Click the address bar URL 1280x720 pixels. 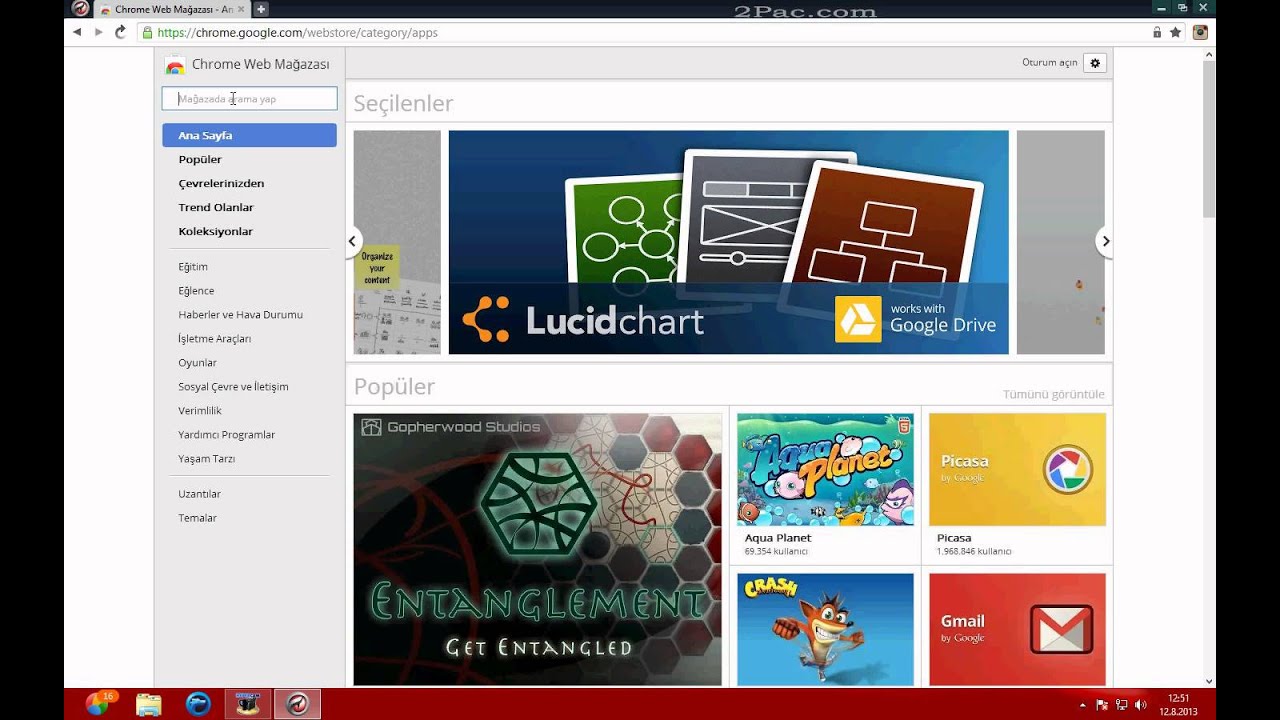pos(298,32)
